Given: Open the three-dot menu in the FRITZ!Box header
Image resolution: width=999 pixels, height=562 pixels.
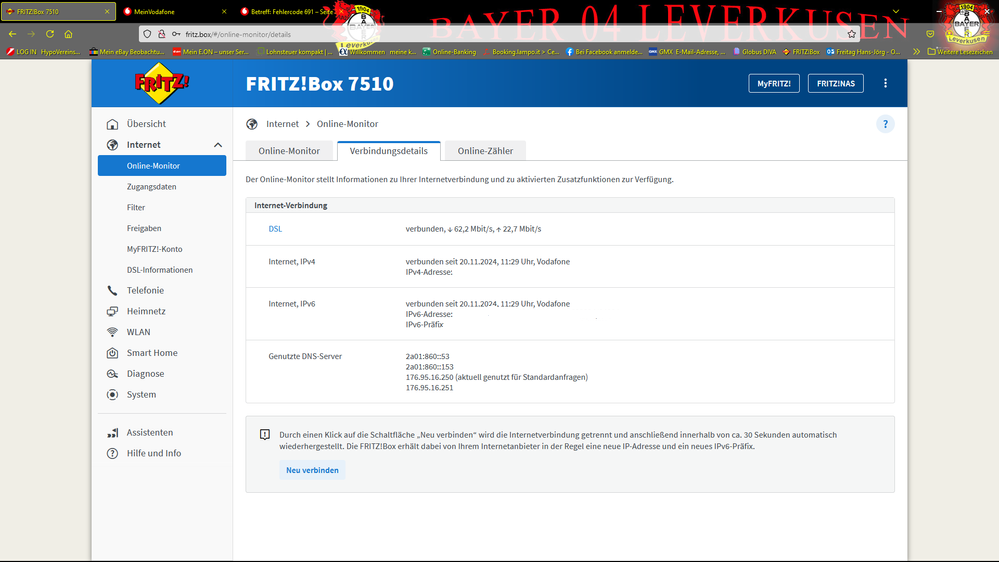Looking at the screenshot, I should 885,83.
